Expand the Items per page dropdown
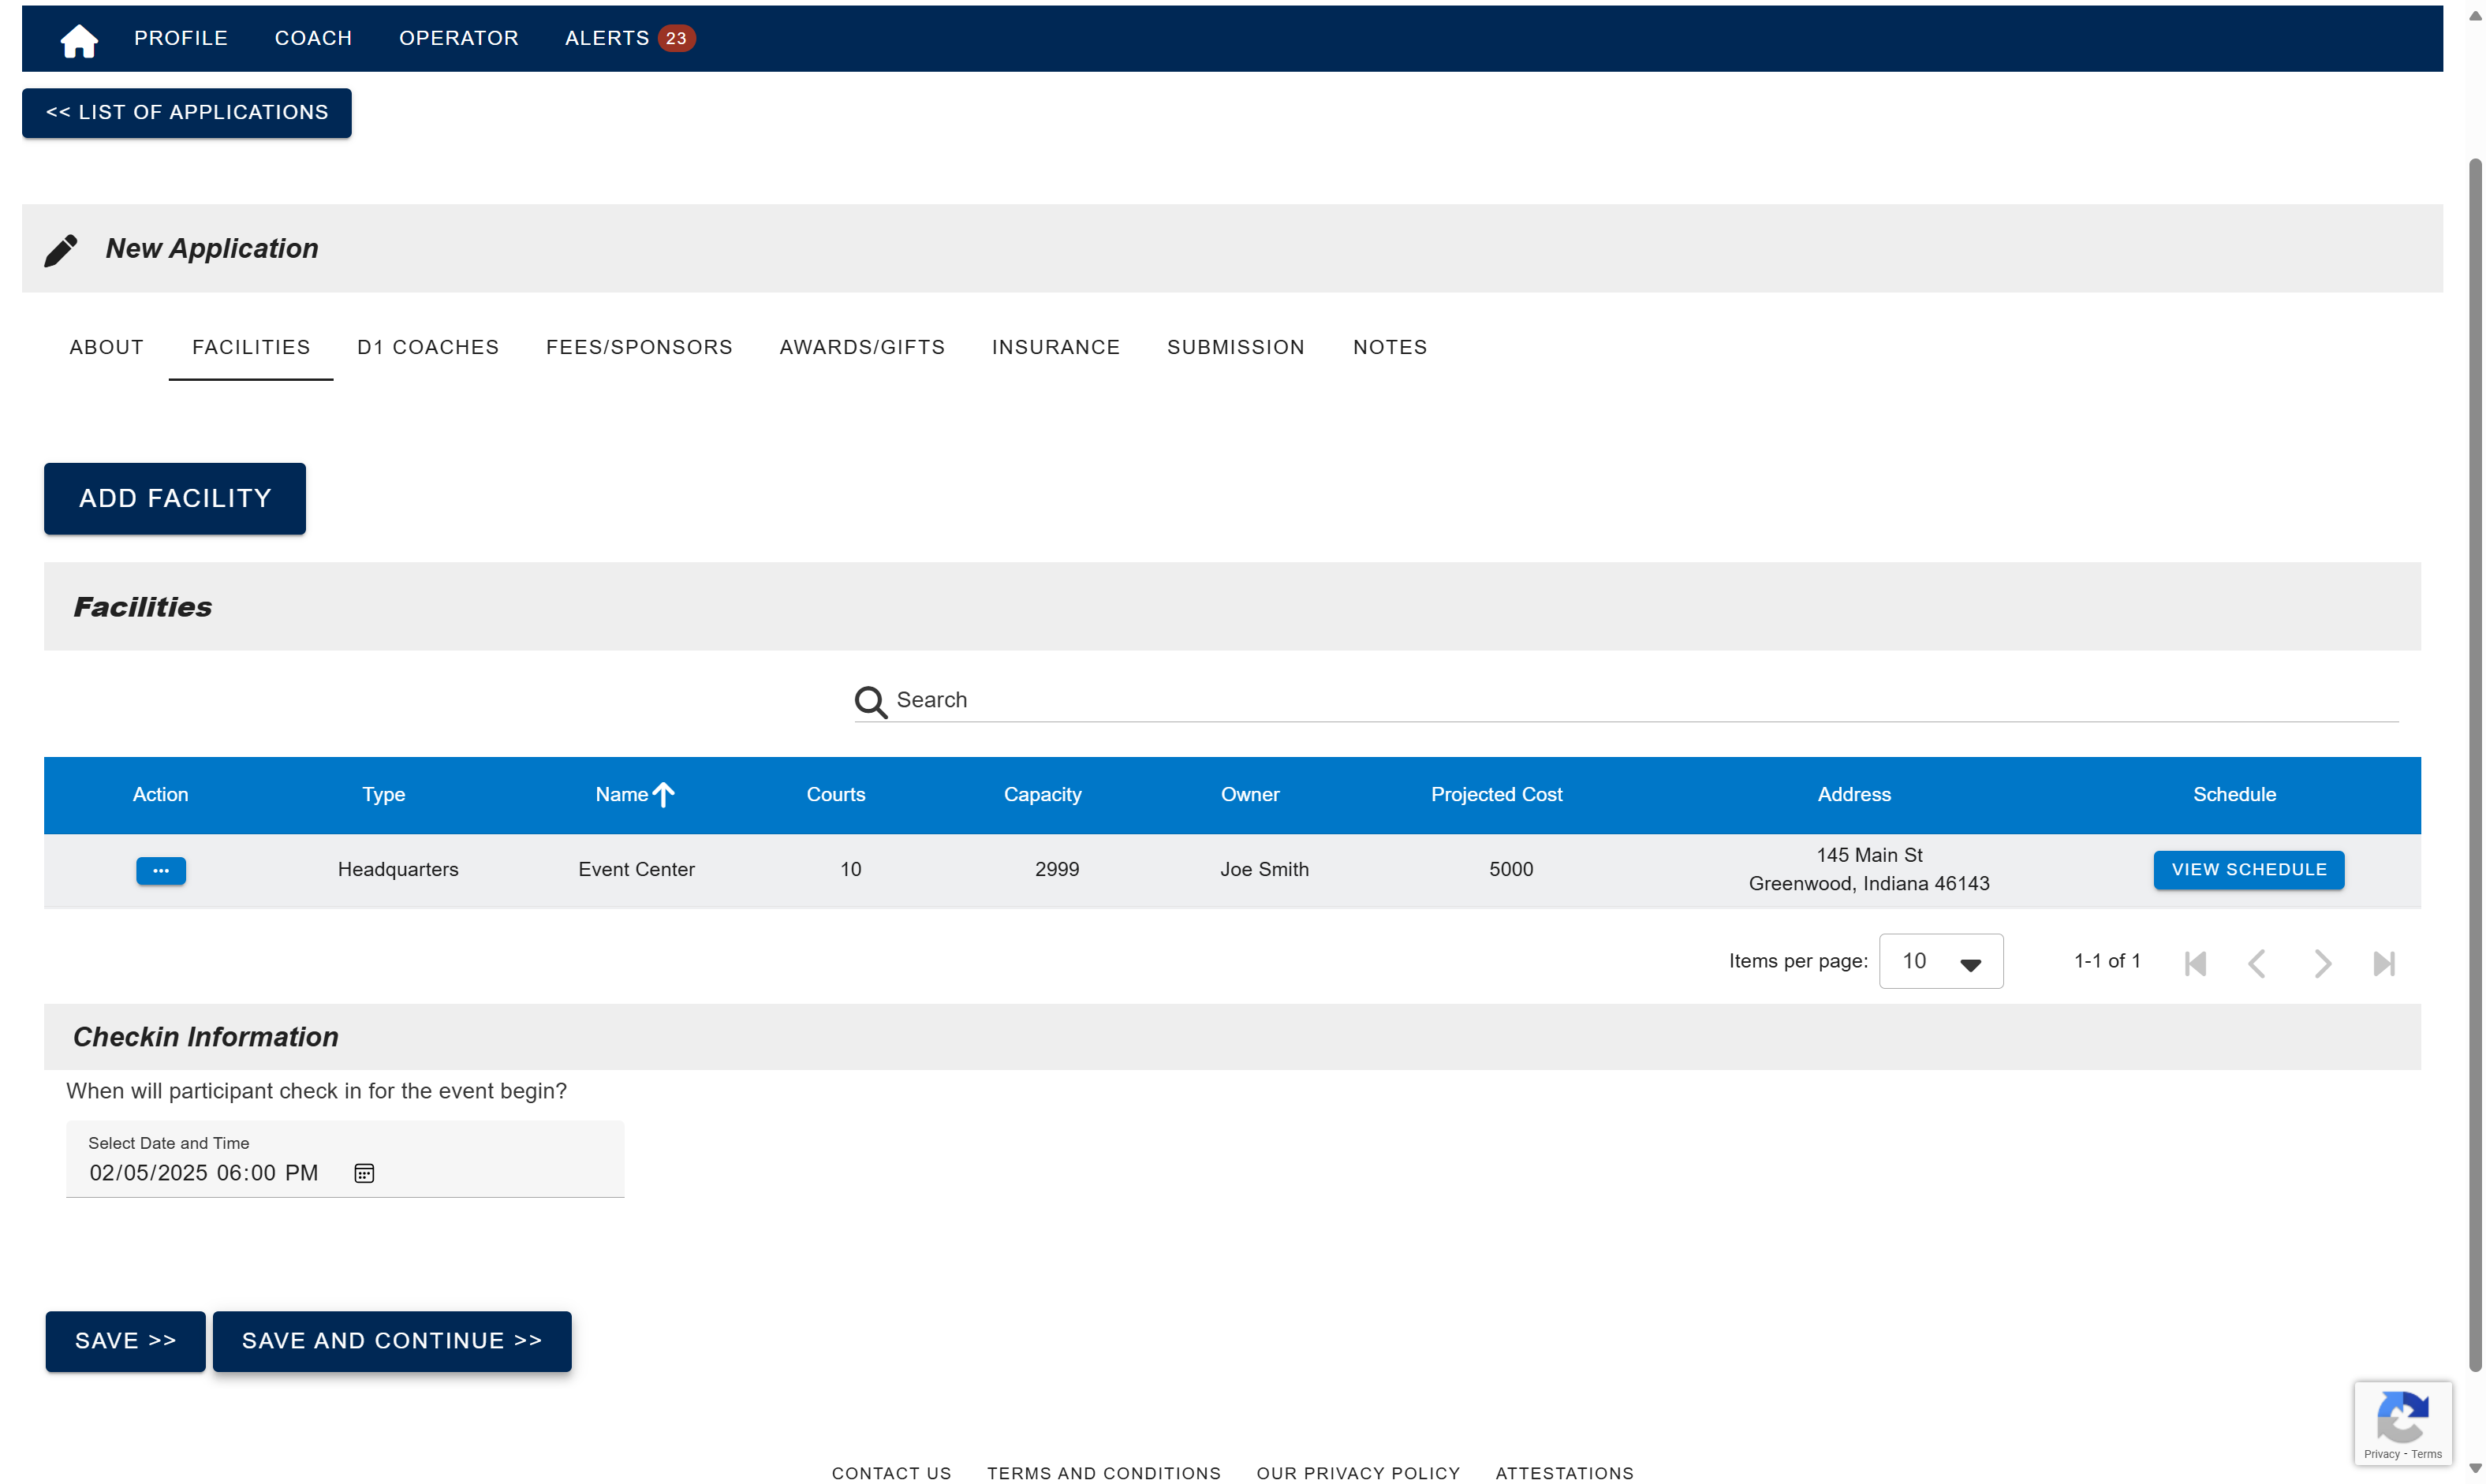The height and width of the screenshot is (1484, 2486). (1941, 961)
